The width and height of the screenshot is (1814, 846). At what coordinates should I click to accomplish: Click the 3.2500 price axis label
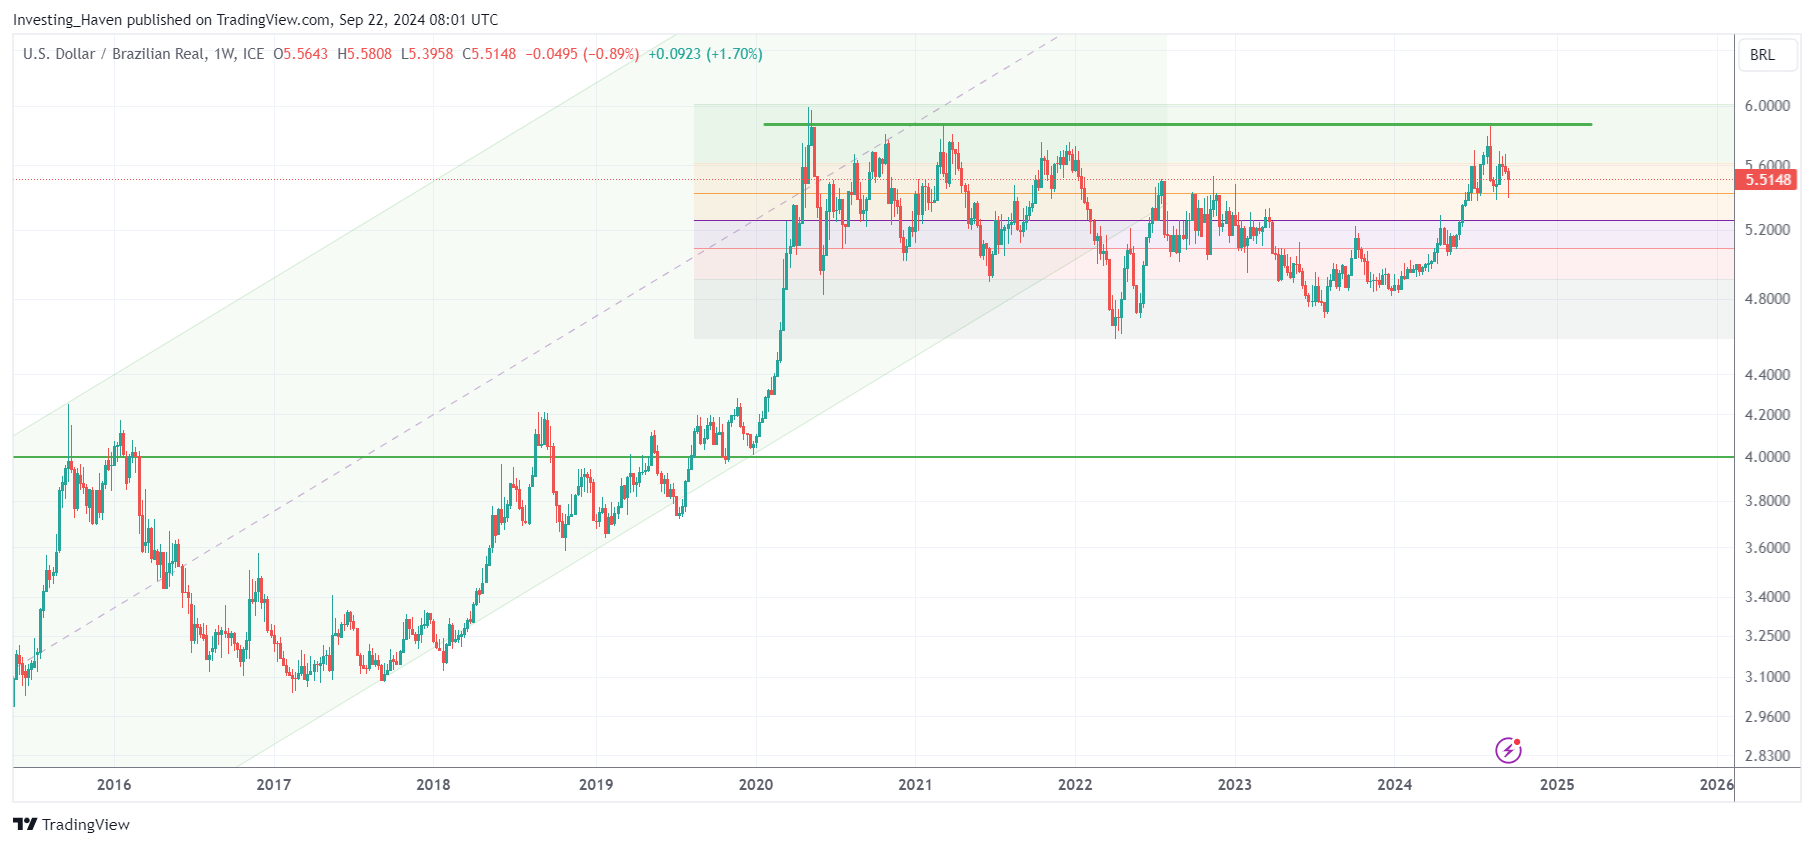(1767, 636)
